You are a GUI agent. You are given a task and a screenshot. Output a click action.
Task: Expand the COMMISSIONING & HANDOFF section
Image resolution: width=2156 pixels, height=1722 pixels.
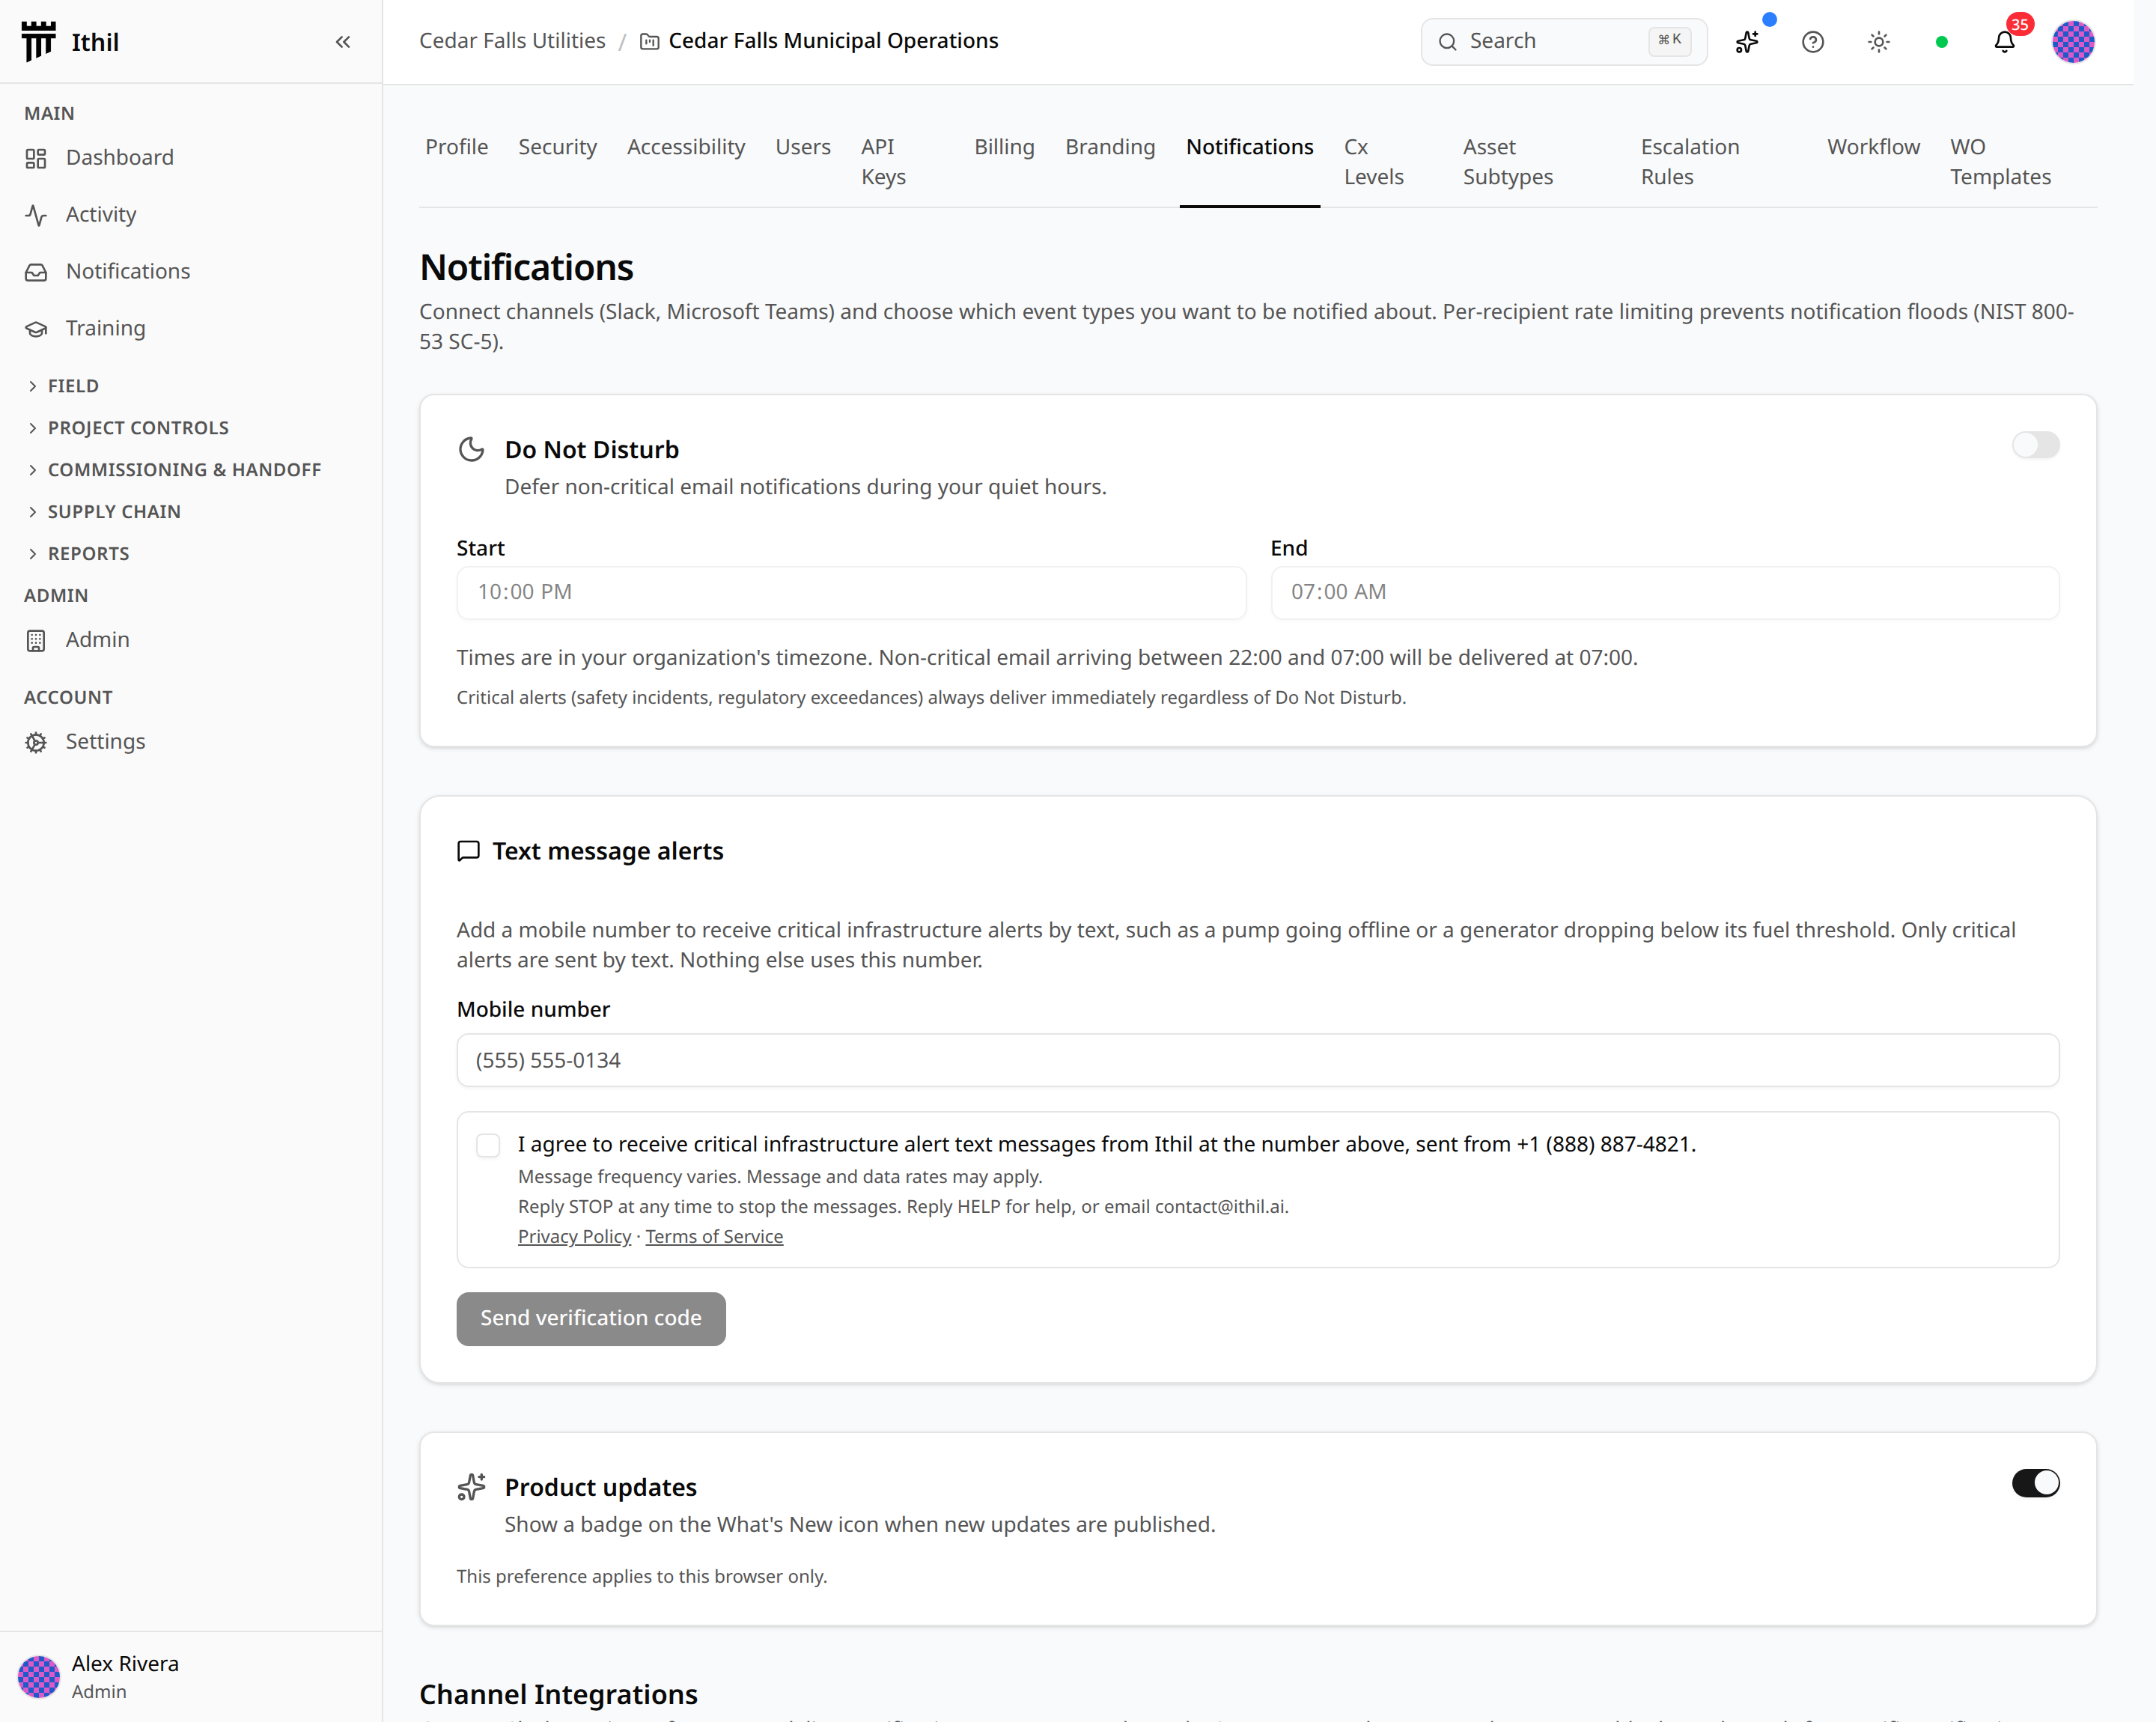(173, 470)
